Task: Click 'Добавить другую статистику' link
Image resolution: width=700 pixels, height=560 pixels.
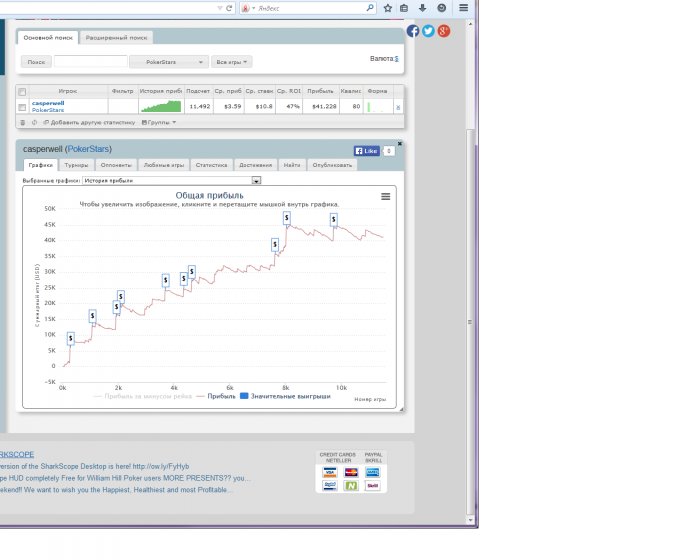Action: pos(89,122)
